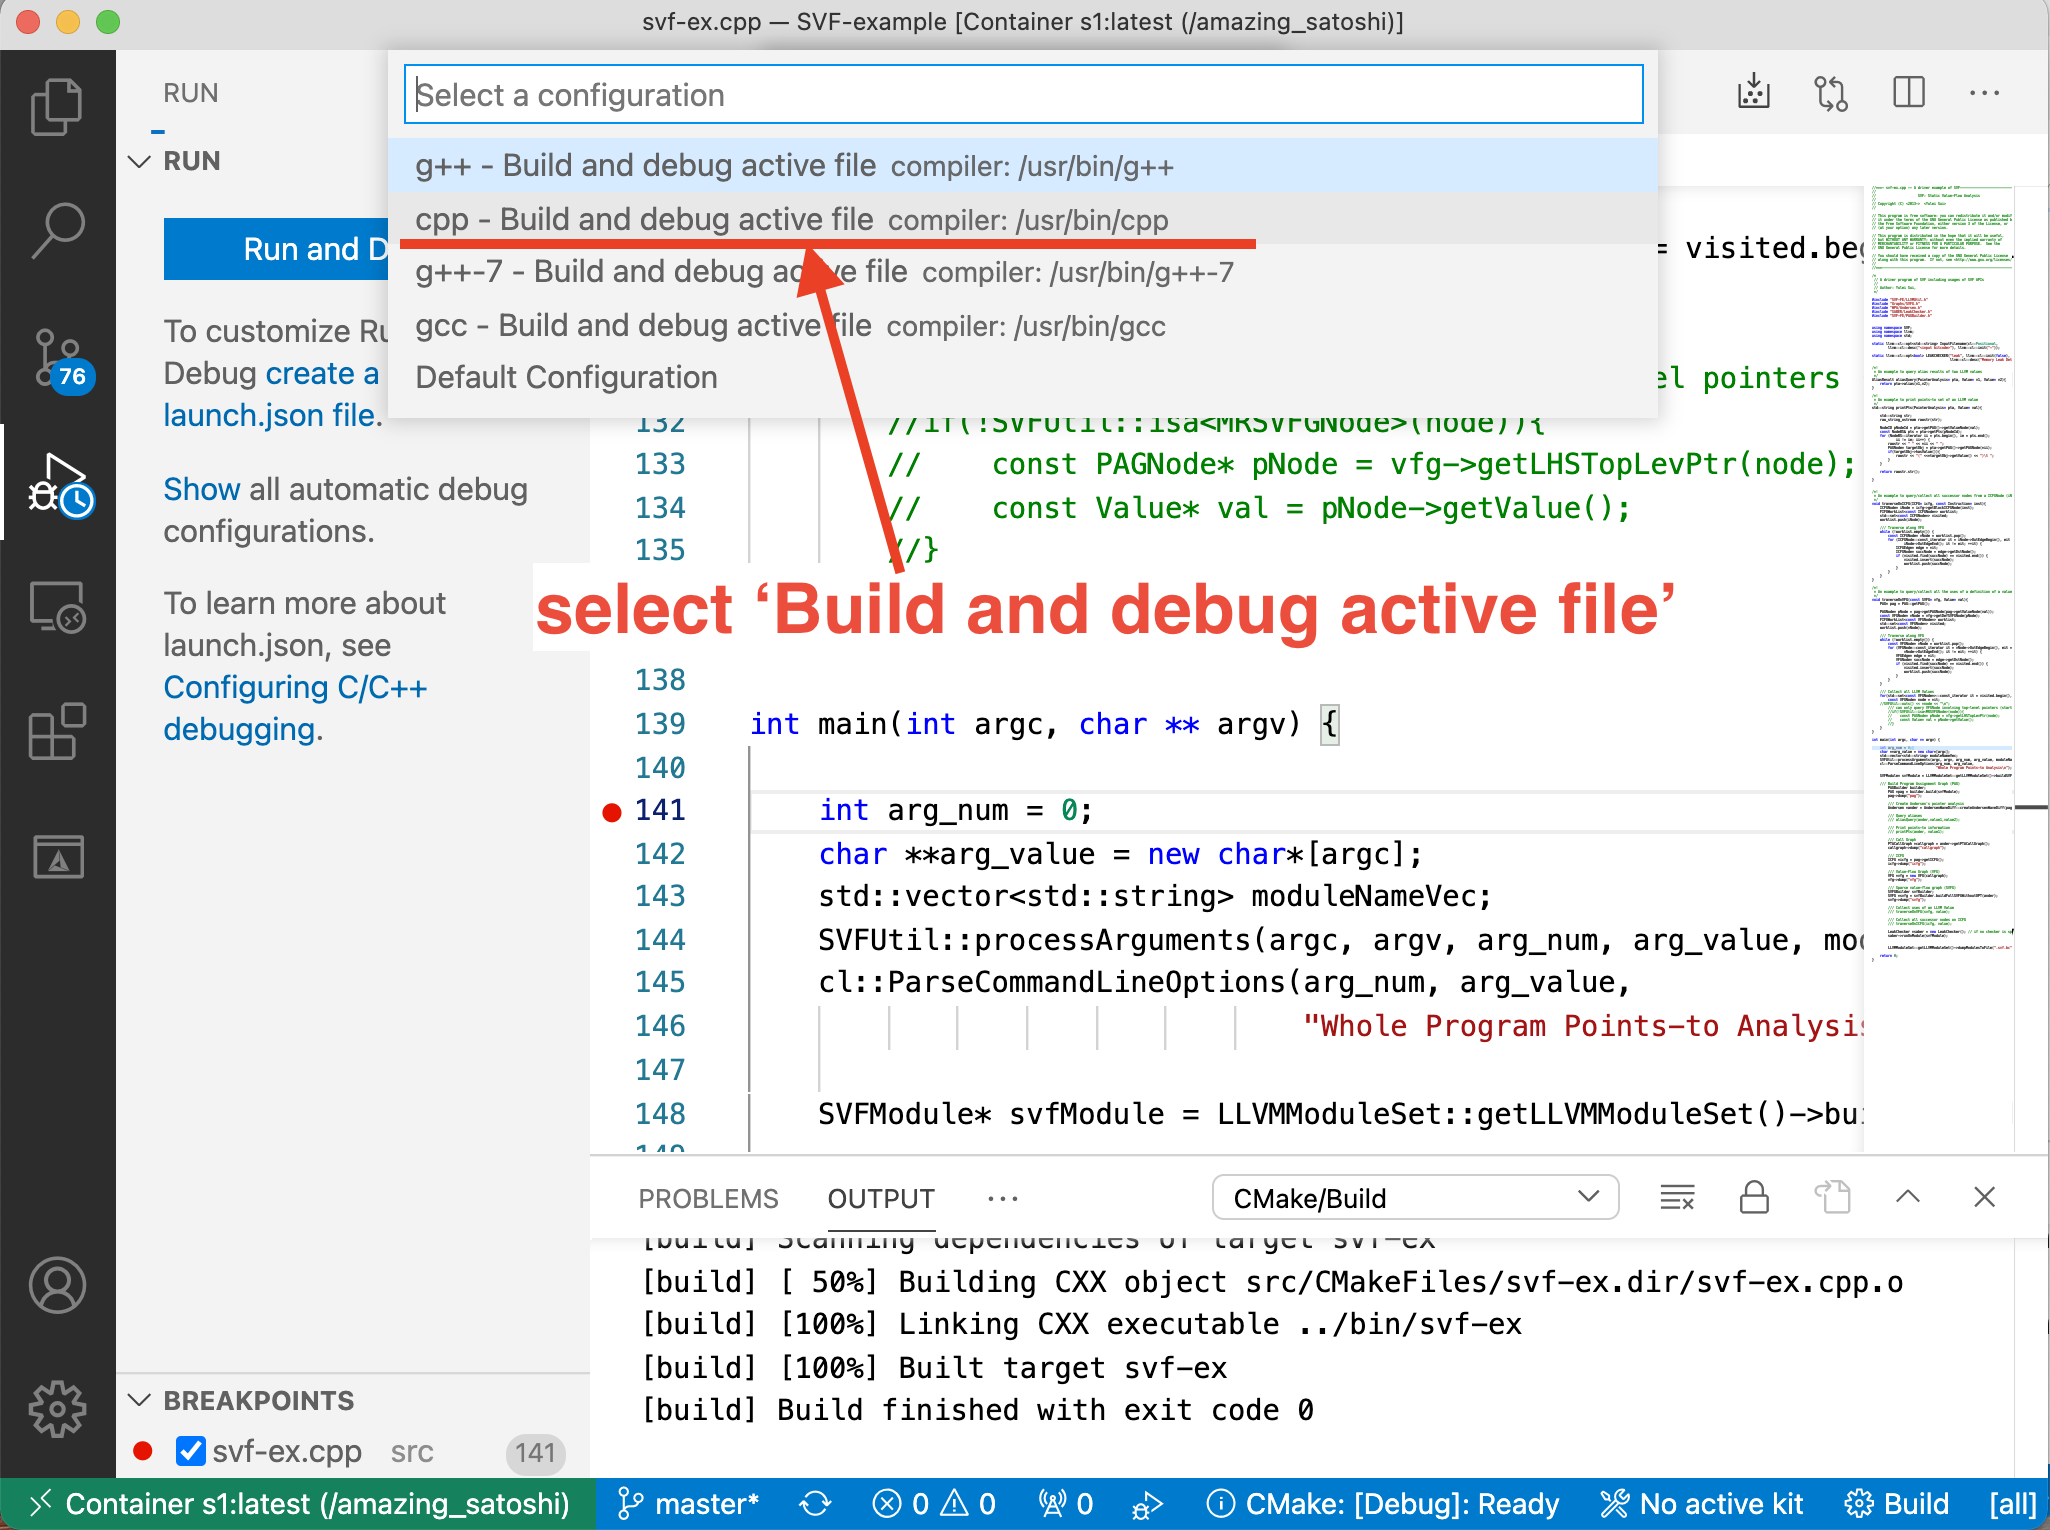This screenshot has height=1530, width=2050.
Task: Open editor More Actions ellipsis
Action: click(x=1984, y=93)
